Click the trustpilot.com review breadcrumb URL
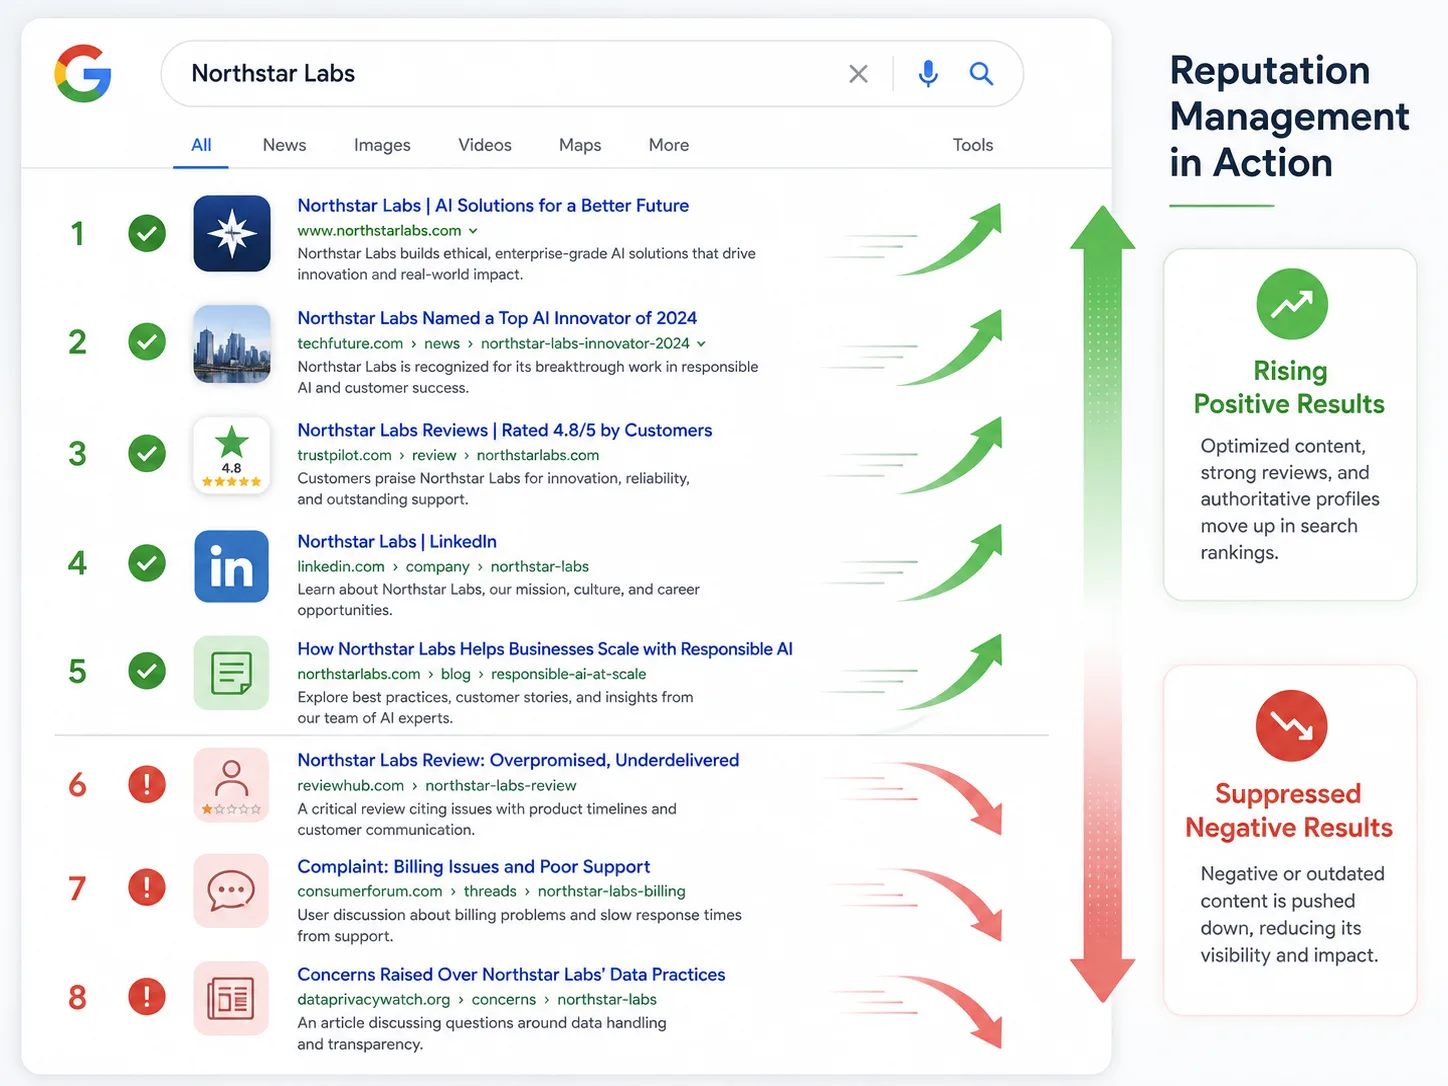 click(x=448, y=455)
